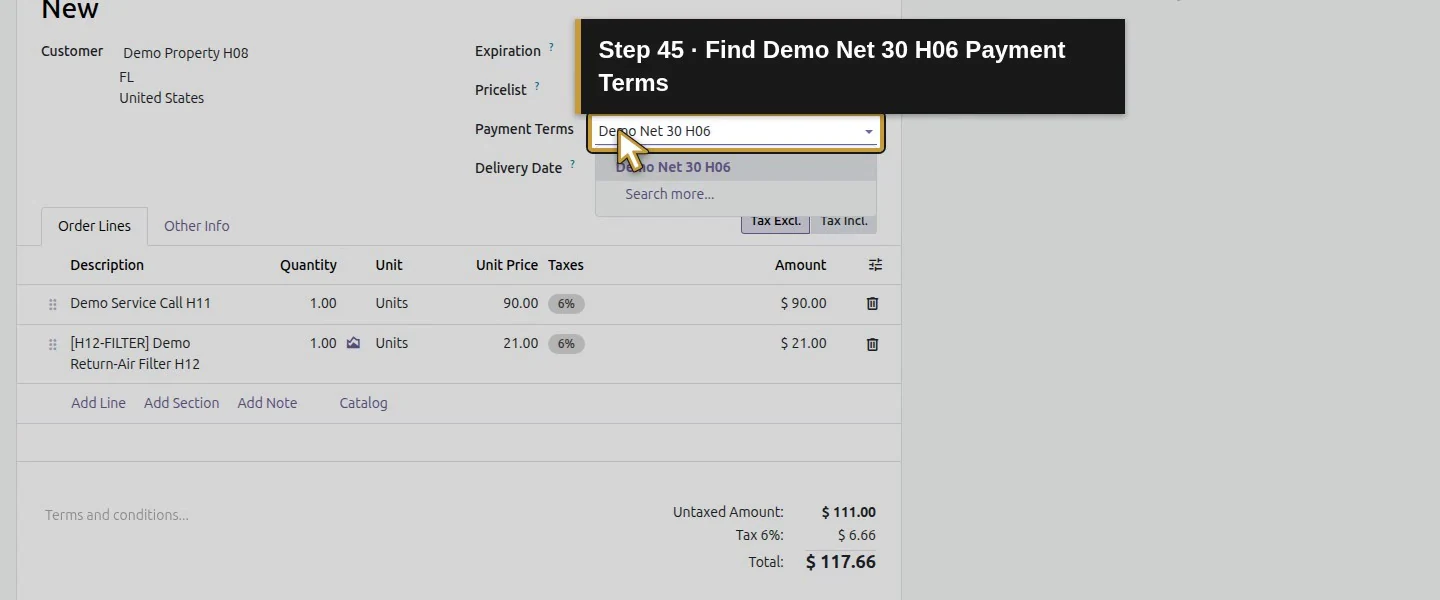1440x600 pixels.
Task: Click United States in customer address
Action: [161, 98]
